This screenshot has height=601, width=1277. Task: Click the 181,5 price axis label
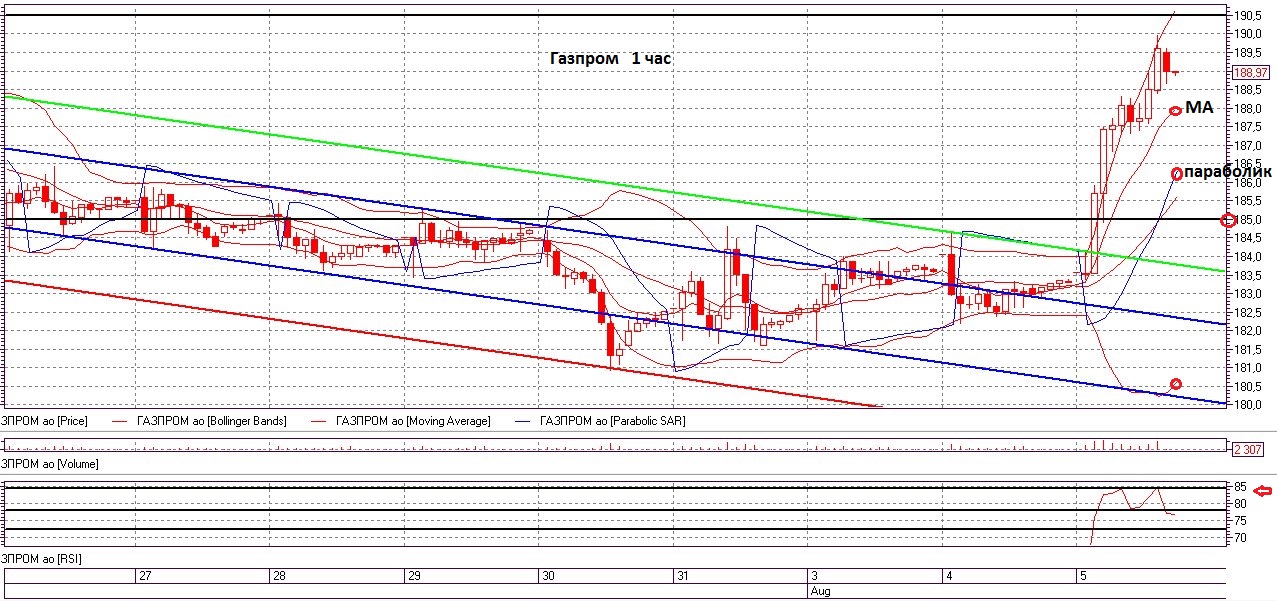tap(1246, 350)
